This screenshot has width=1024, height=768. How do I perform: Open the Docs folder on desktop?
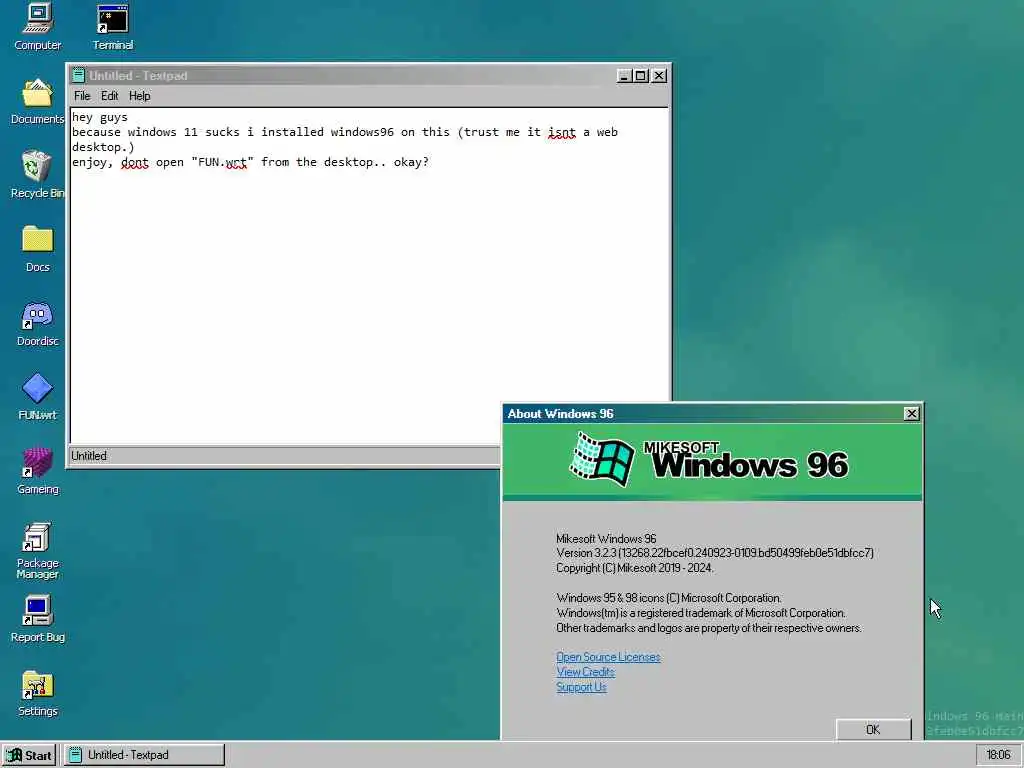click(x=37, y=248)
